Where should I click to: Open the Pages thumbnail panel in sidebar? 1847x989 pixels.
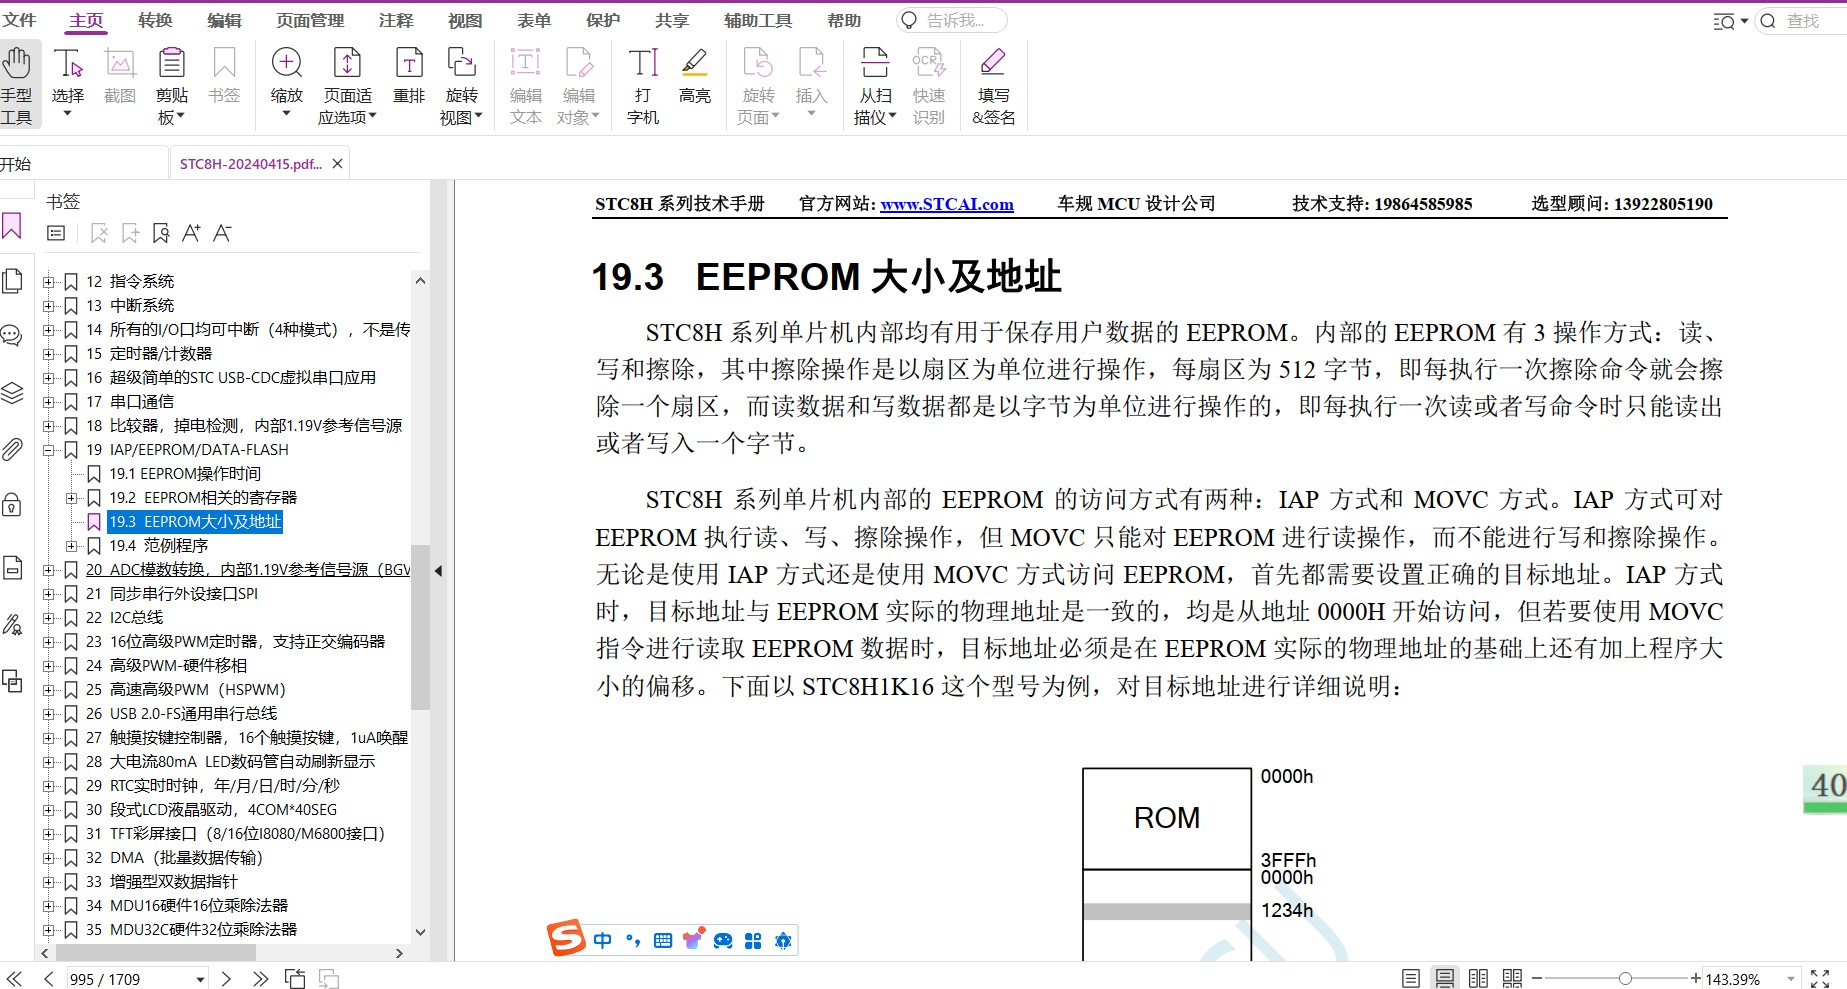12,281
